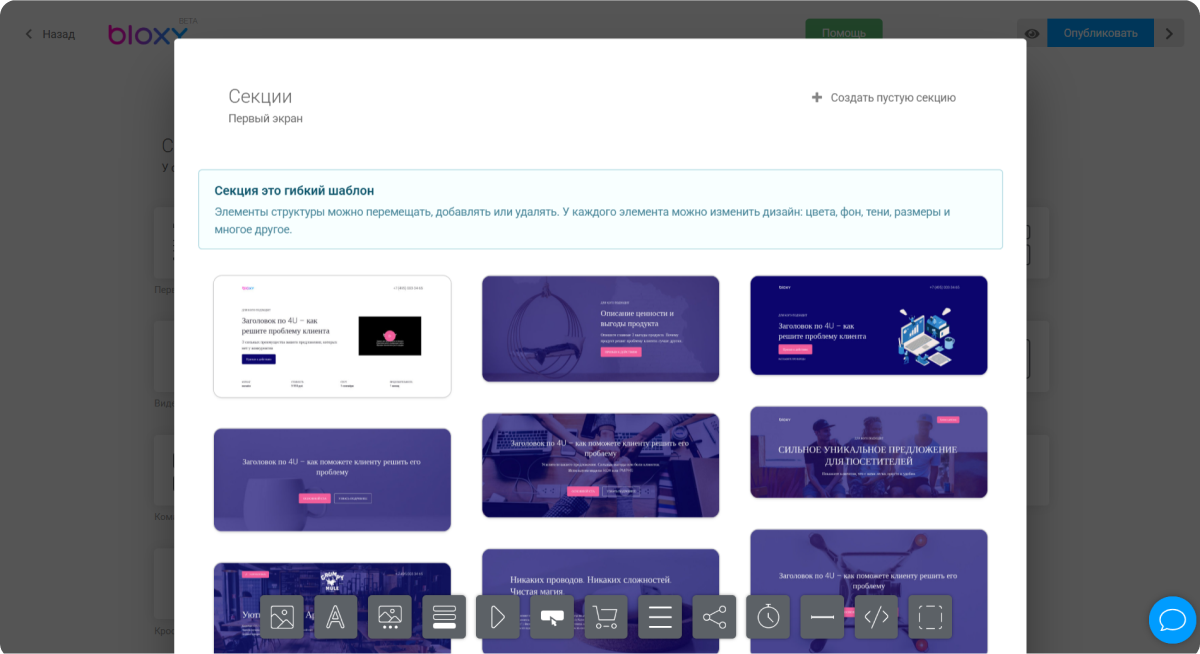Select the social share element icon

pyautogui.click(x=714, y=617)
